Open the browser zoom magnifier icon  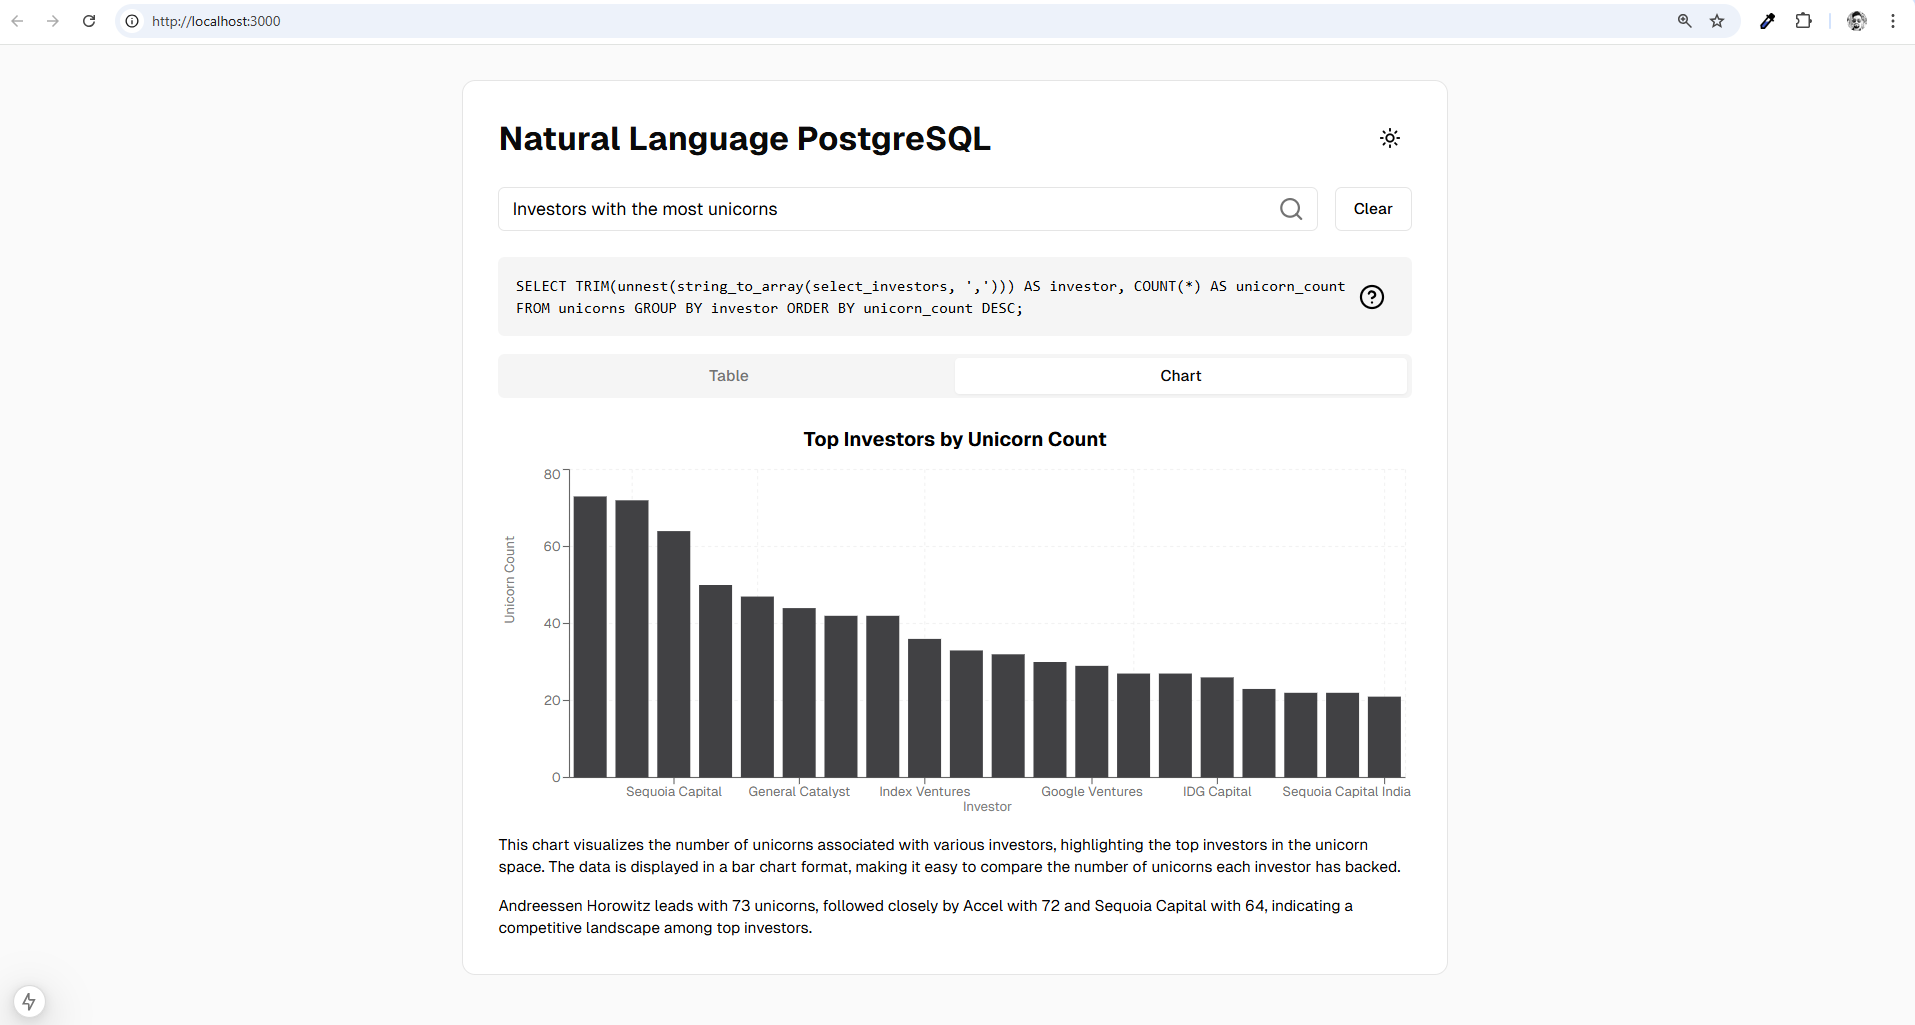1684,21
